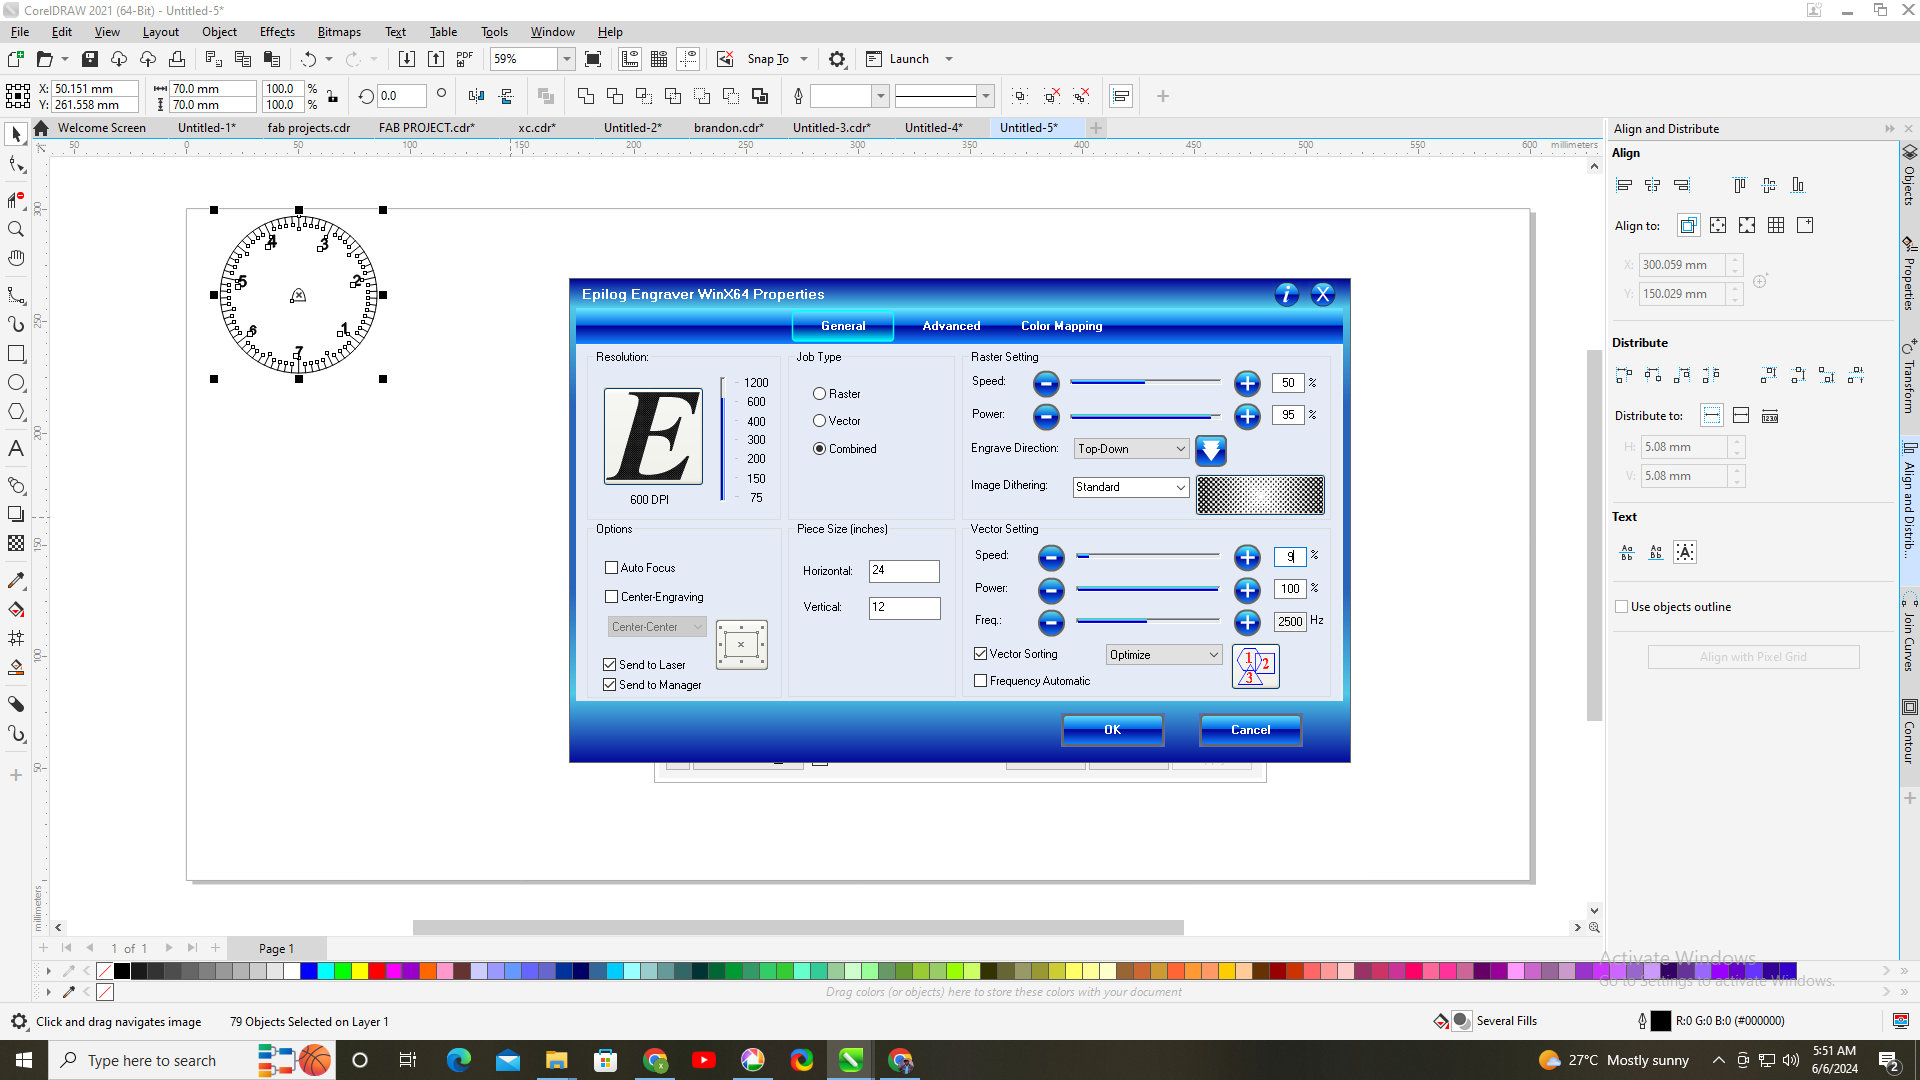This screenshot has height=1080, width=1920.
Task: Decrease Raster Speed with minus button
Action: click(1046, 383)
